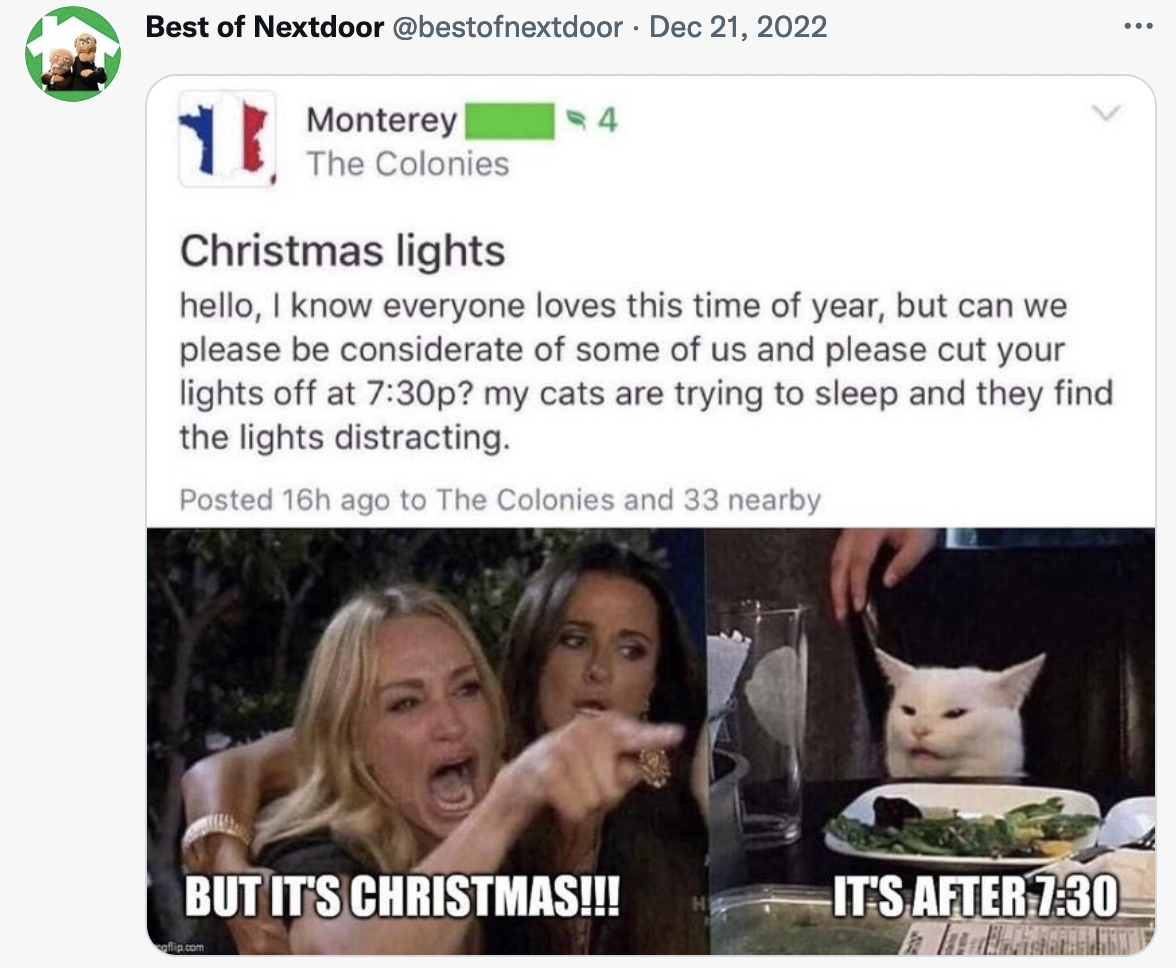1176x968 pixels.
Task: Click the number 4 beside the leaf
Action: (x=607, y=121)
